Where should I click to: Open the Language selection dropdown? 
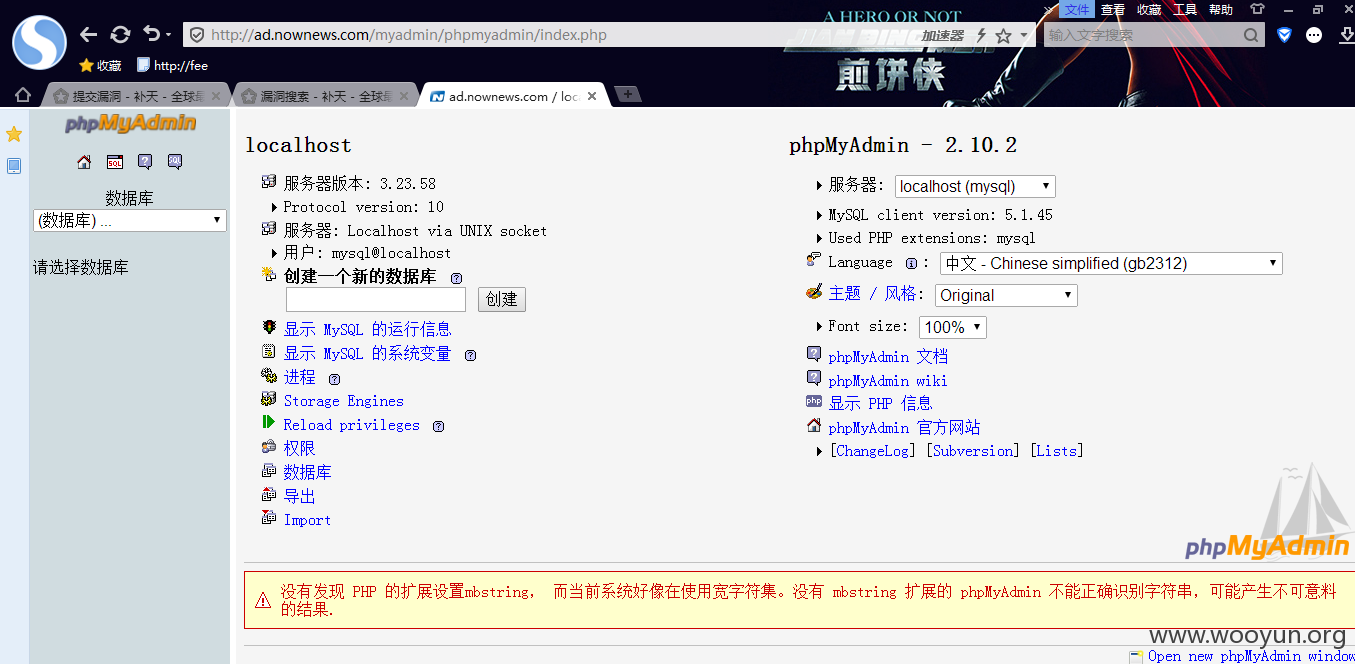(x=1111, y=263)
